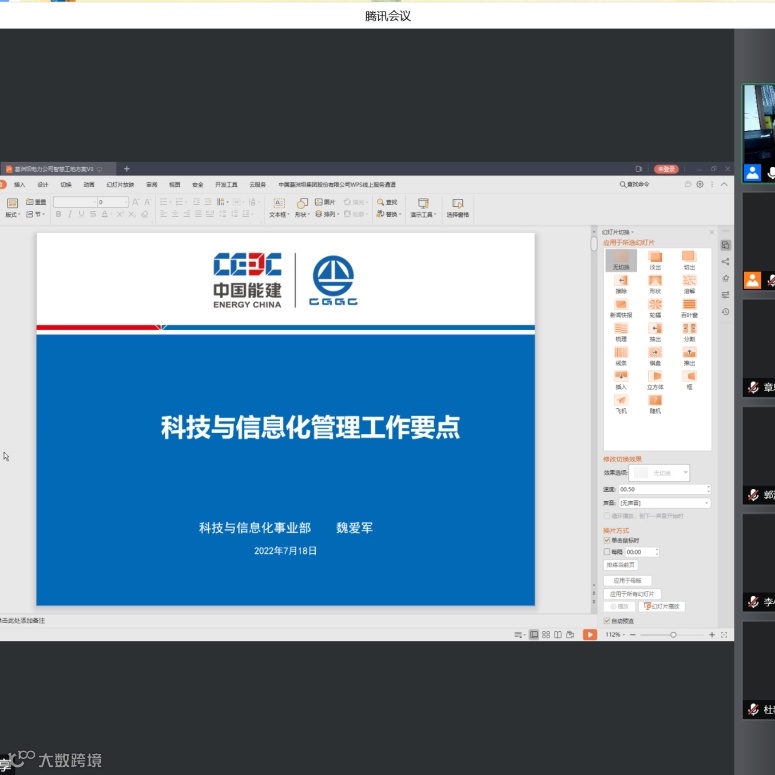This screenshot has width=775, height=775.
Task: Select 无切换 no transition option
Action: pyautogui.click(x=621, y=260)
